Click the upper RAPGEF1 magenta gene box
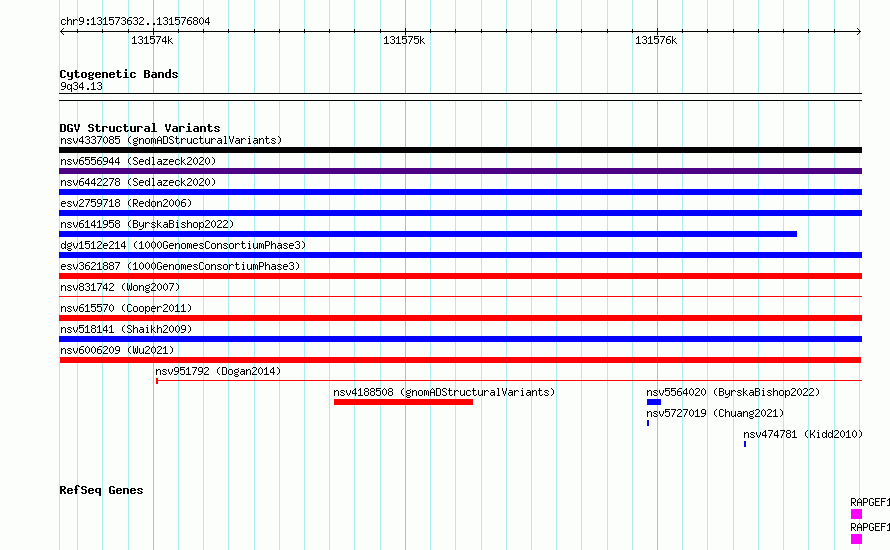890x550 pixels. point(857,514)
